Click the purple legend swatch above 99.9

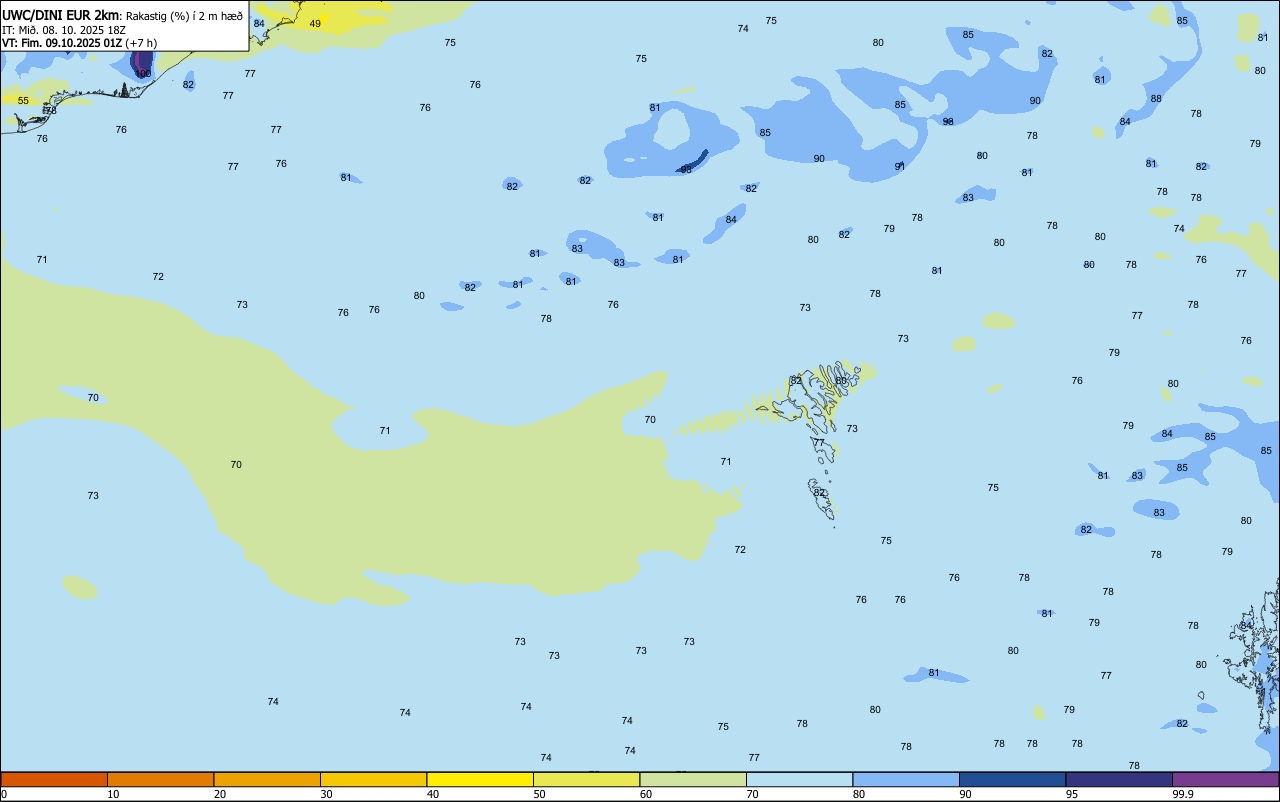1225,779
